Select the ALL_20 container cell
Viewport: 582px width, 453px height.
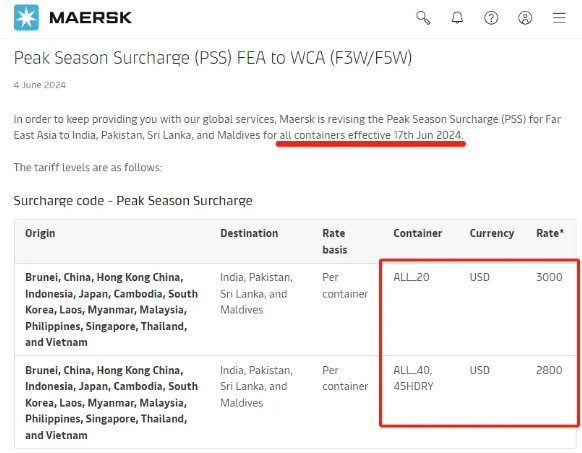411,277
